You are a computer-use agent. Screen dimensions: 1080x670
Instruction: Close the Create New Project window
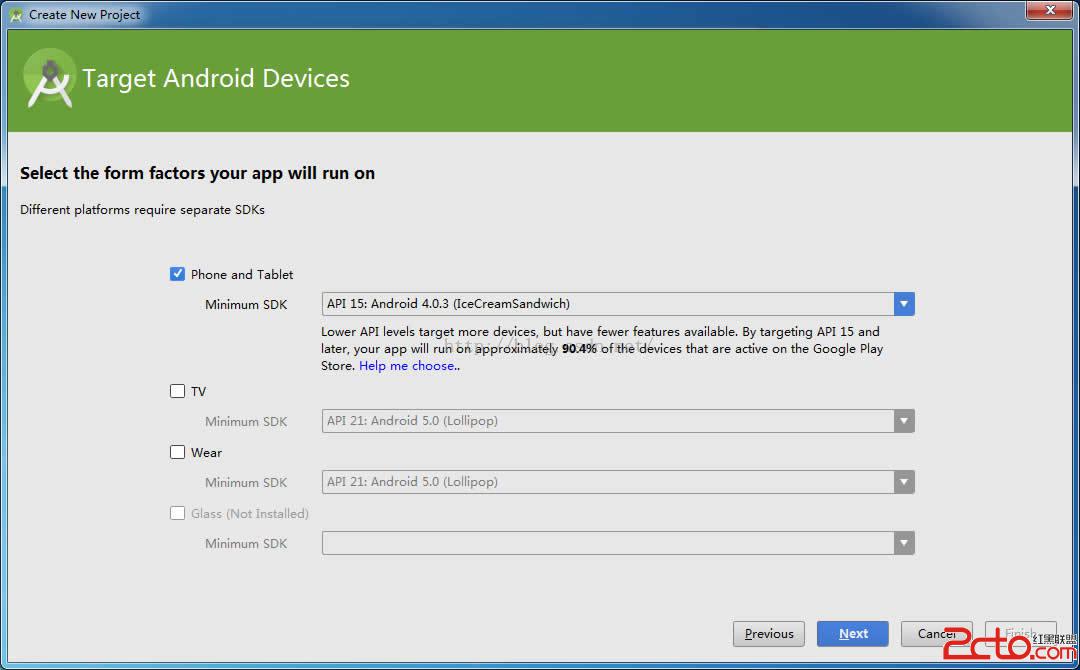click(x=1048, y=10)
